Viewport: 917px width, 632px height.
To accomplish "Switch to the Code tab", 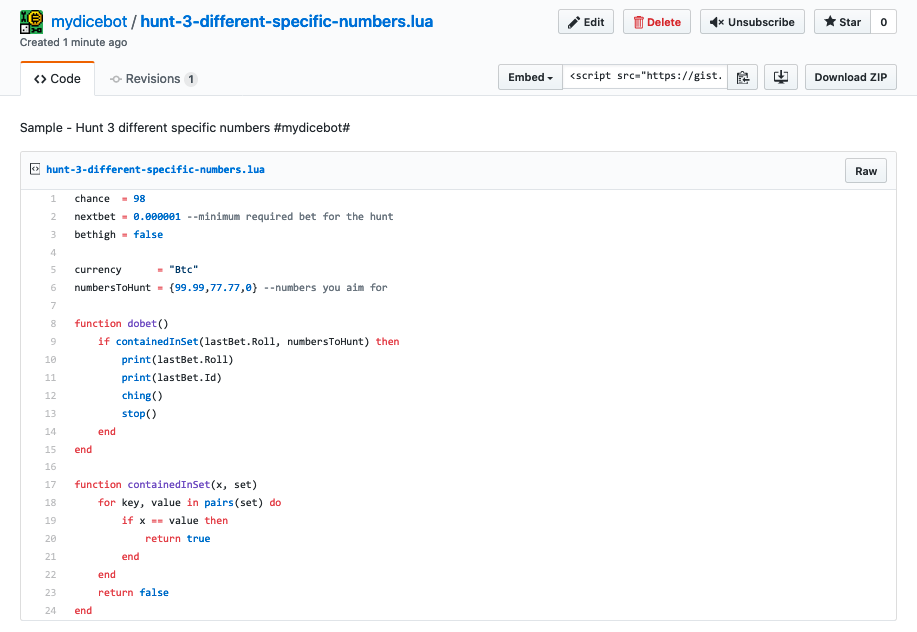I will pos(57,79).
